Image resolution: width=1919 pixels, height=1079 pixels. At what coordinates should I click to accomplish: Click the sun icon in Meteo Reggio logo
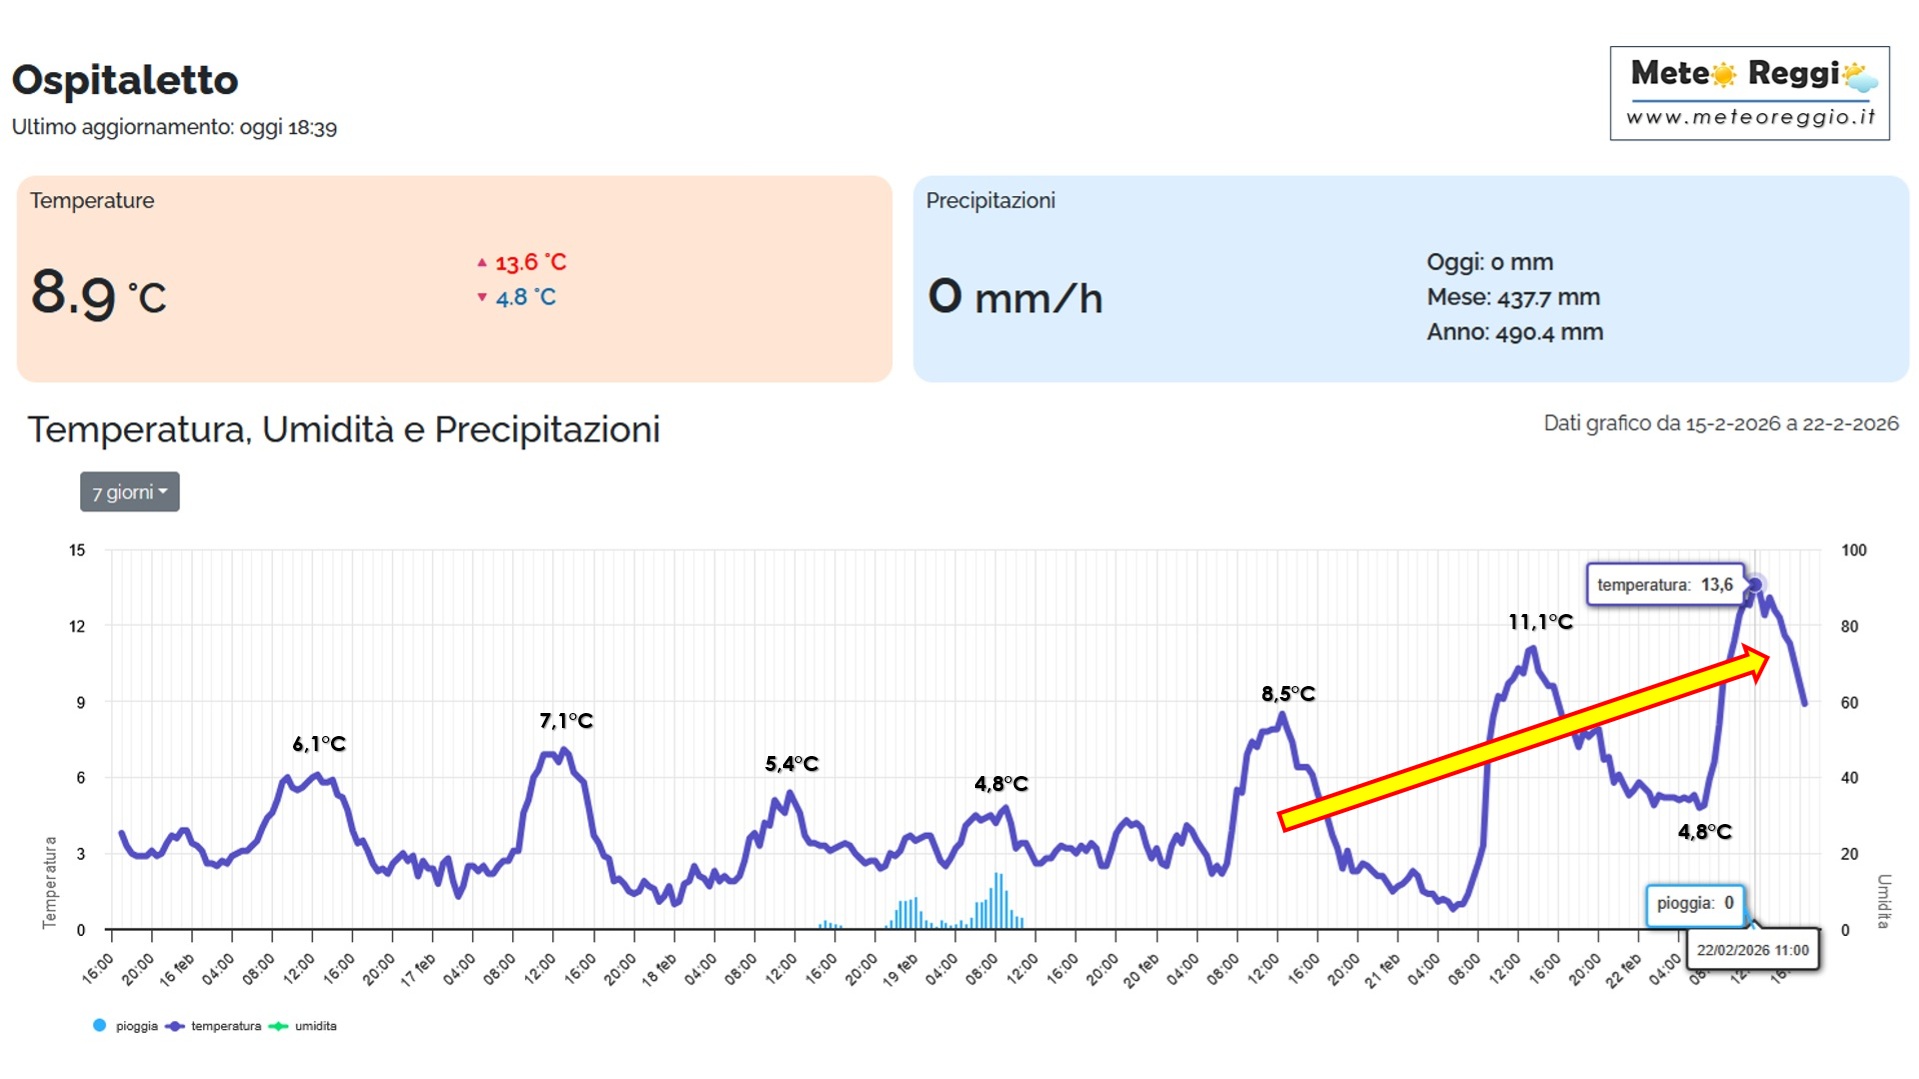[x=1723, y=74]
